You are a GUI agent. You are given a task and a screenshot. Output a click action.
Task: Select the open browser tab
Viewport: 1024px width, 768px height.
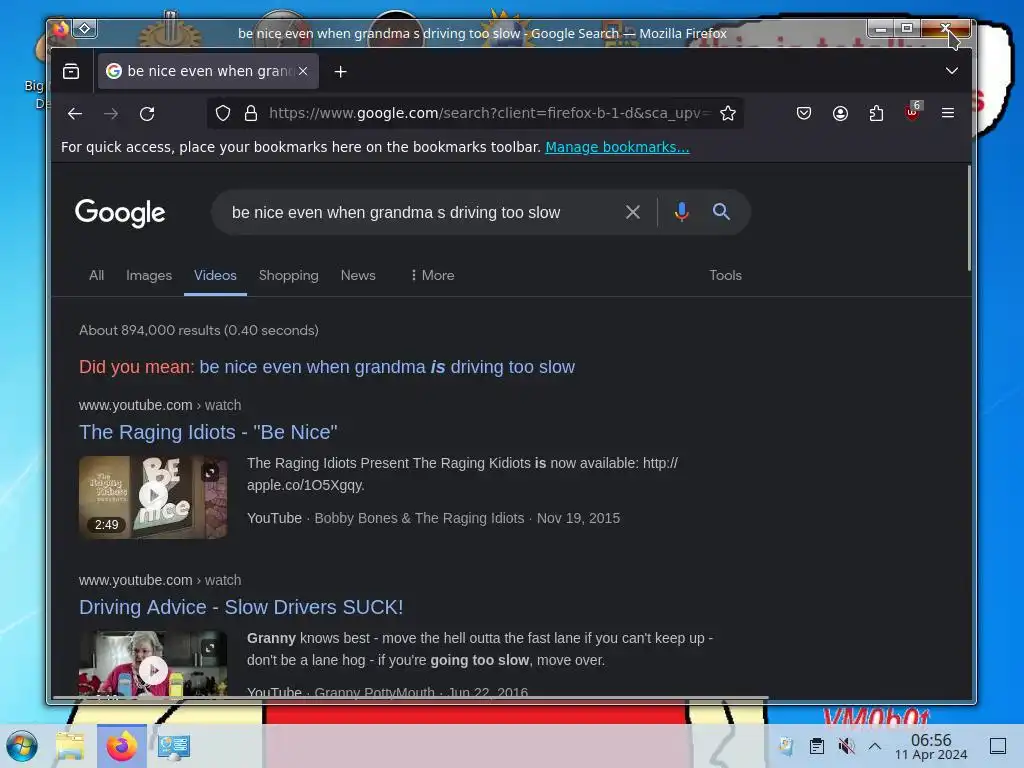[208, 71]
